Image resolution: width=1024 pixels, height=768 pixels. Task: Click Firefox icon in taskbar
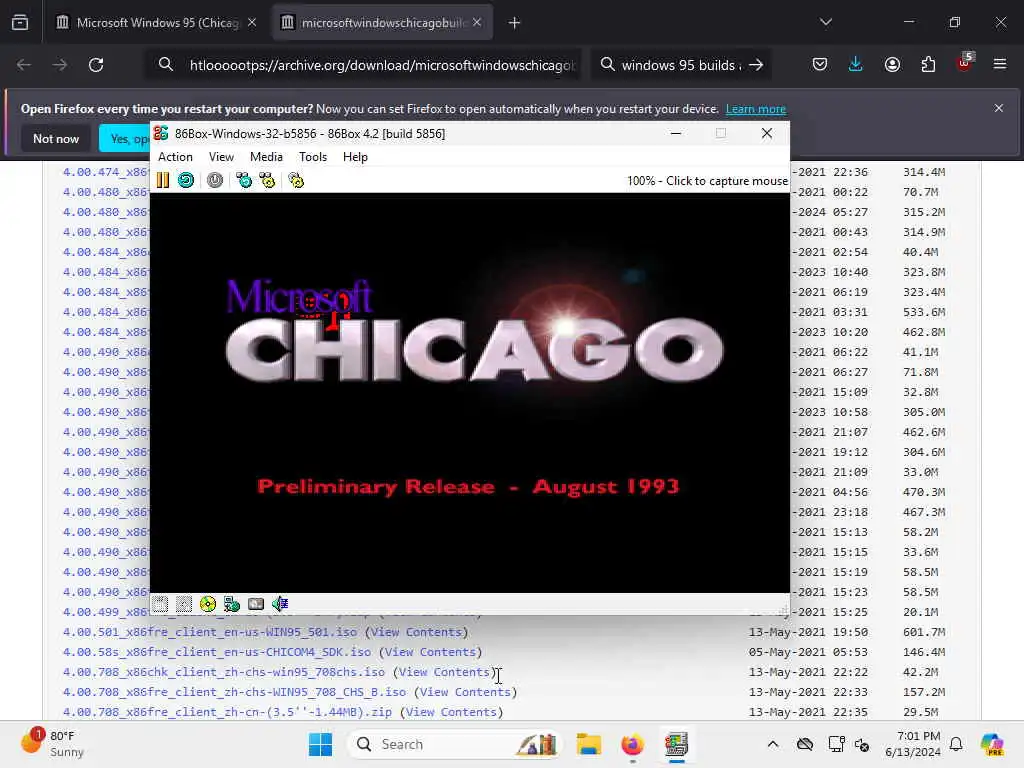click(632, 744)
